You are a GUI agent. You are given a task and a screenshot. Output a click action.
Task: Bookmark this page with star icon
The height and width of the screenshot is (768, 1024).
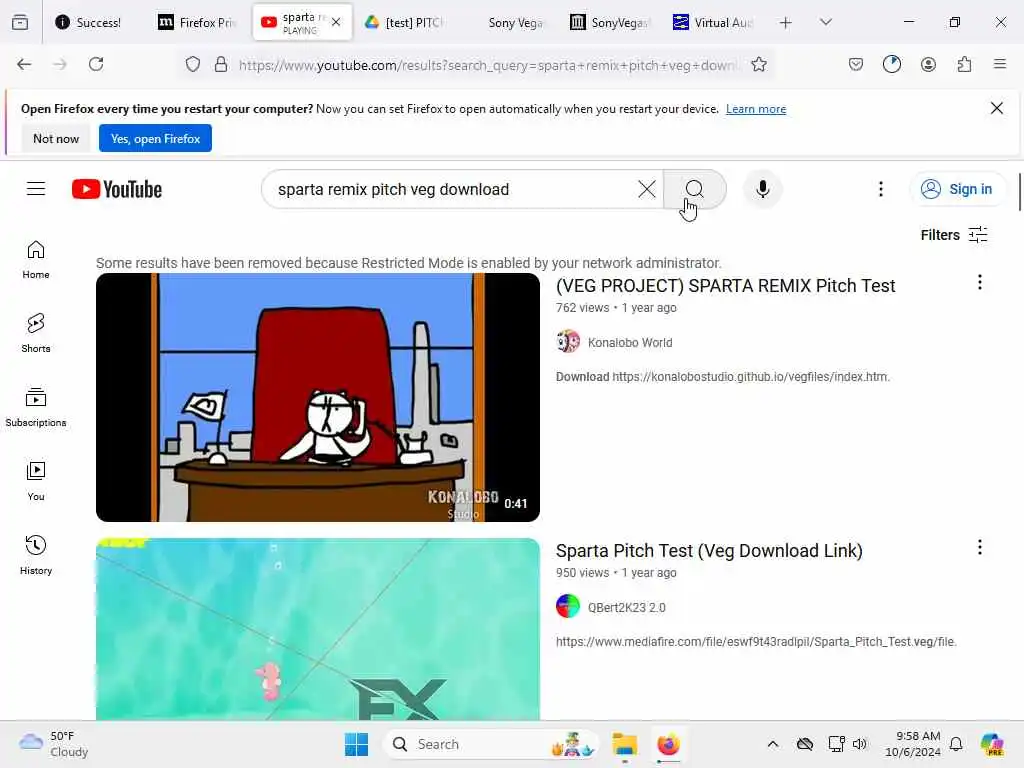point(758,64)
